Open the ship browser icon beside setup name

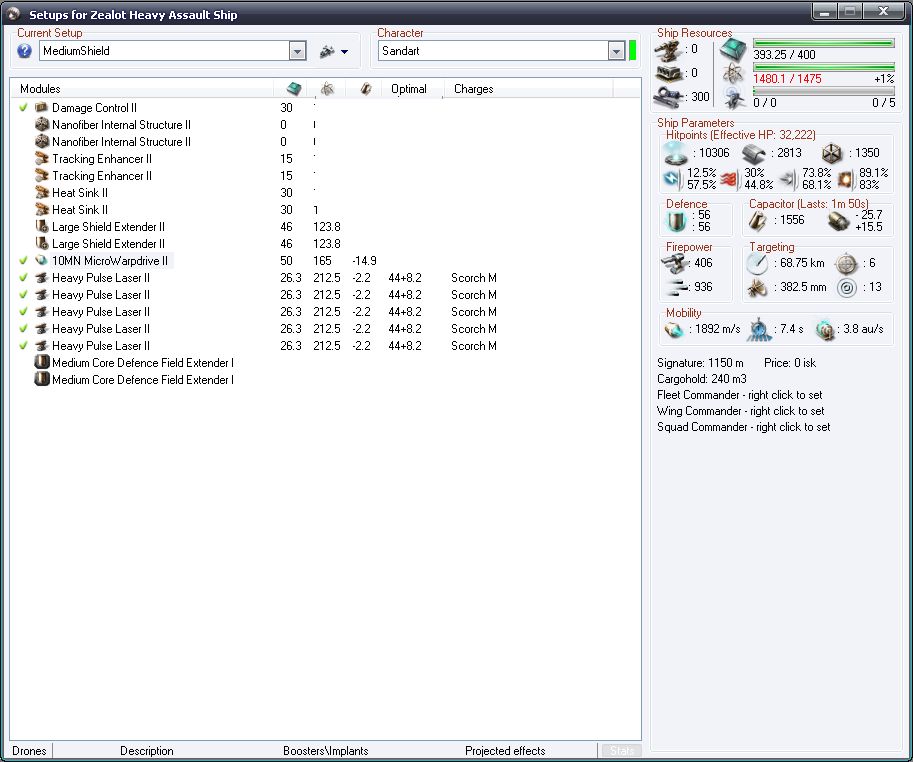pos(327,52)
